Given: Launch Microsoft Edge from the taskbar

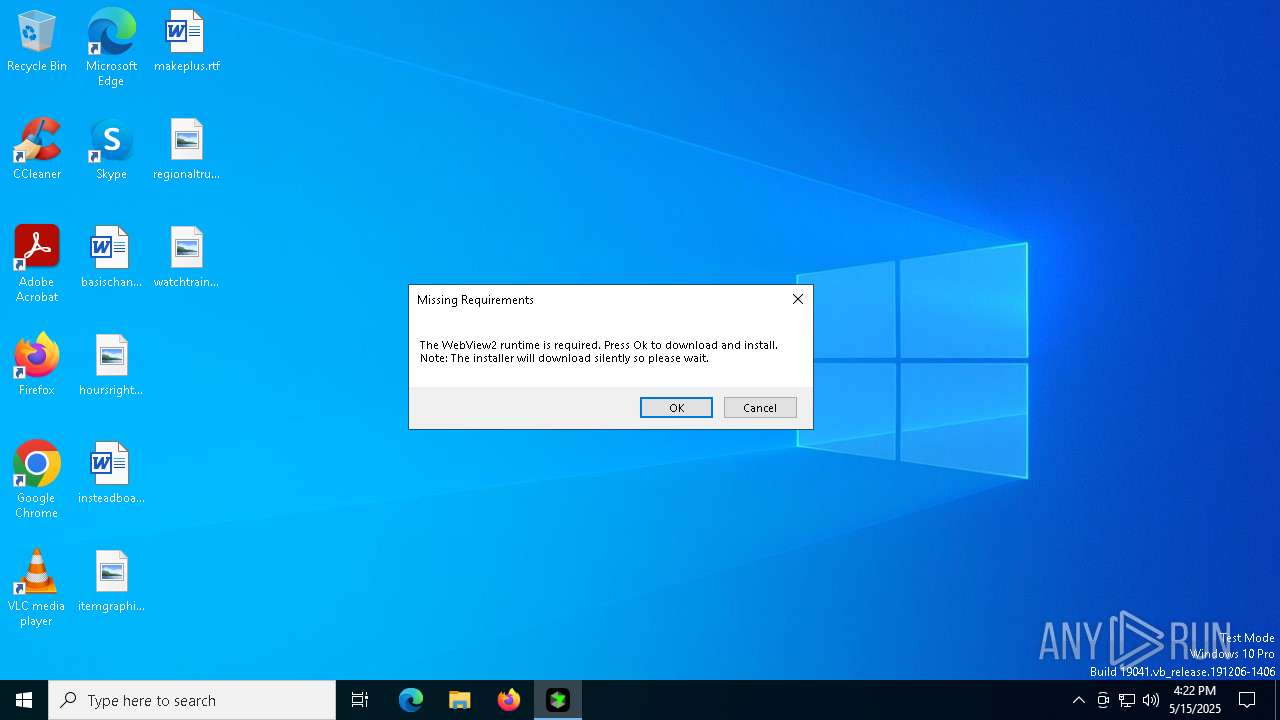Looking at the screenshot, I should [x=411, y=700].
